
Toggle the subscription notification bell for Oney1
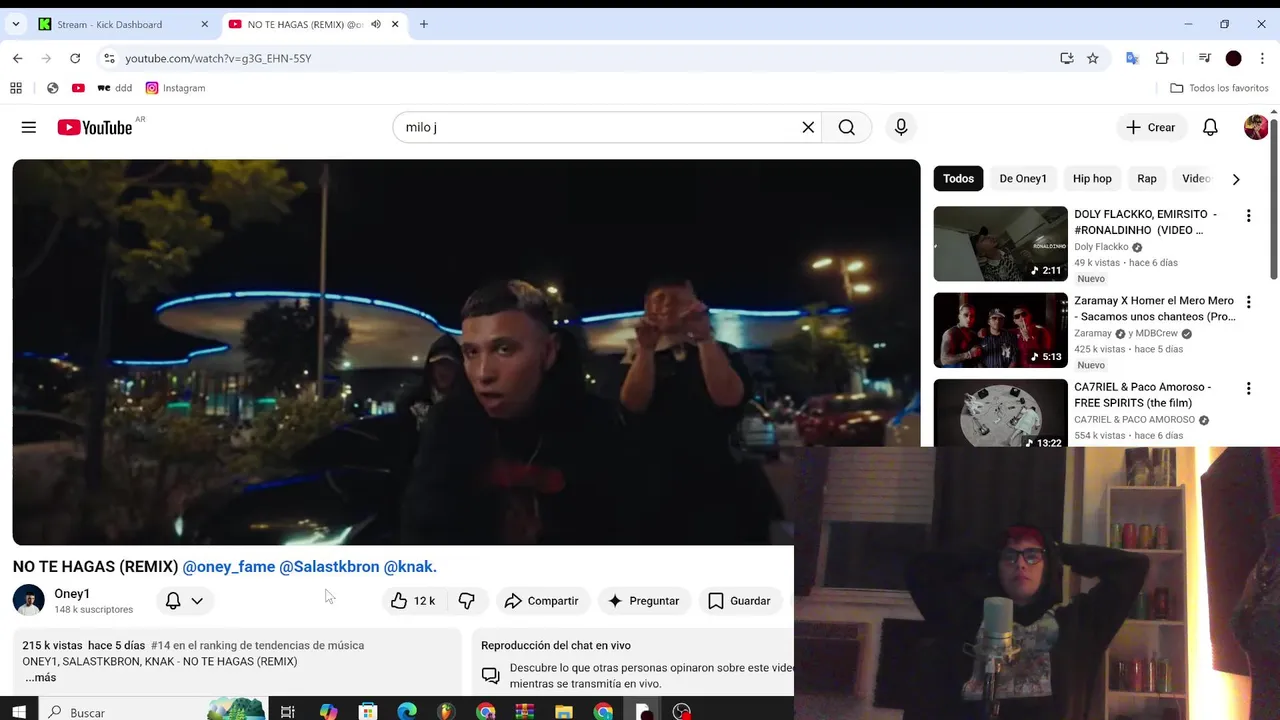pos(173,601)
